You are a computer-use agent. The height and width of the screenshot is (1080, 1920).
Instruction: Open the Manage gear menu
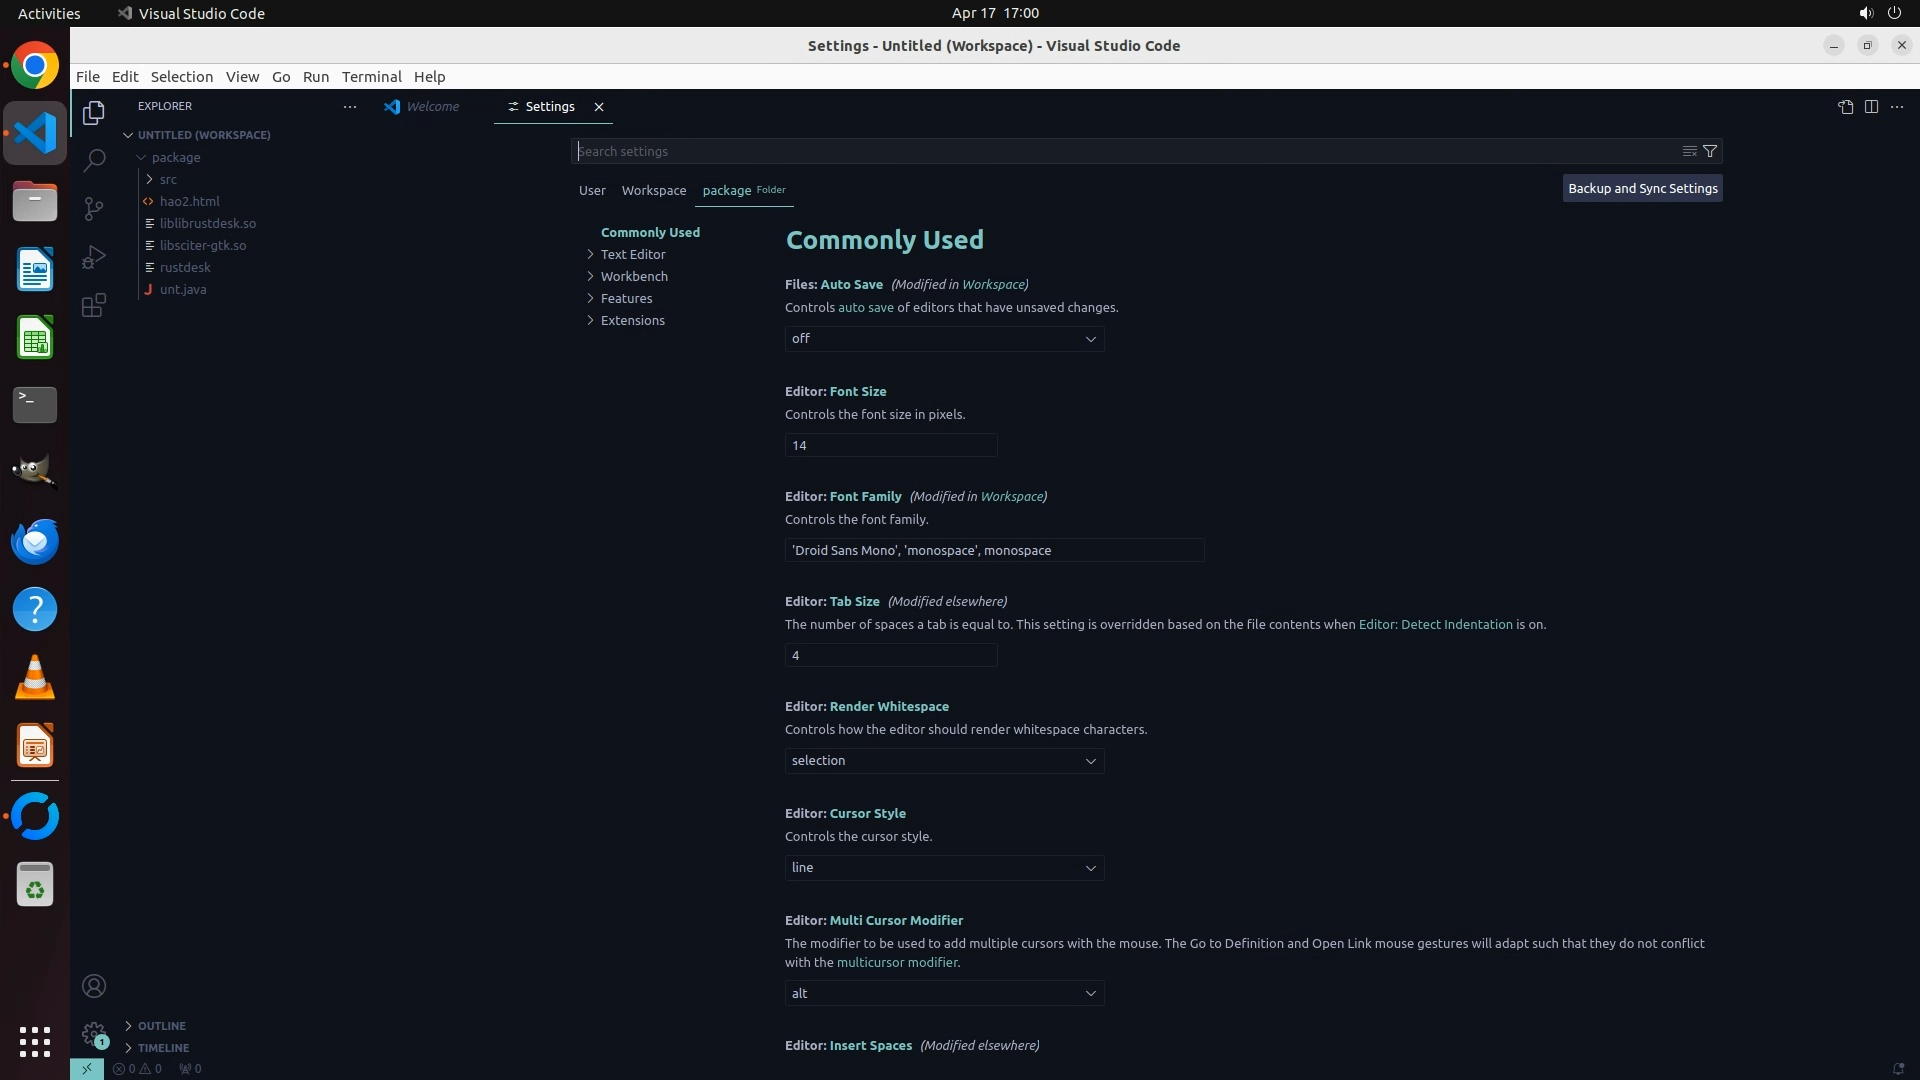[94, 1034]
